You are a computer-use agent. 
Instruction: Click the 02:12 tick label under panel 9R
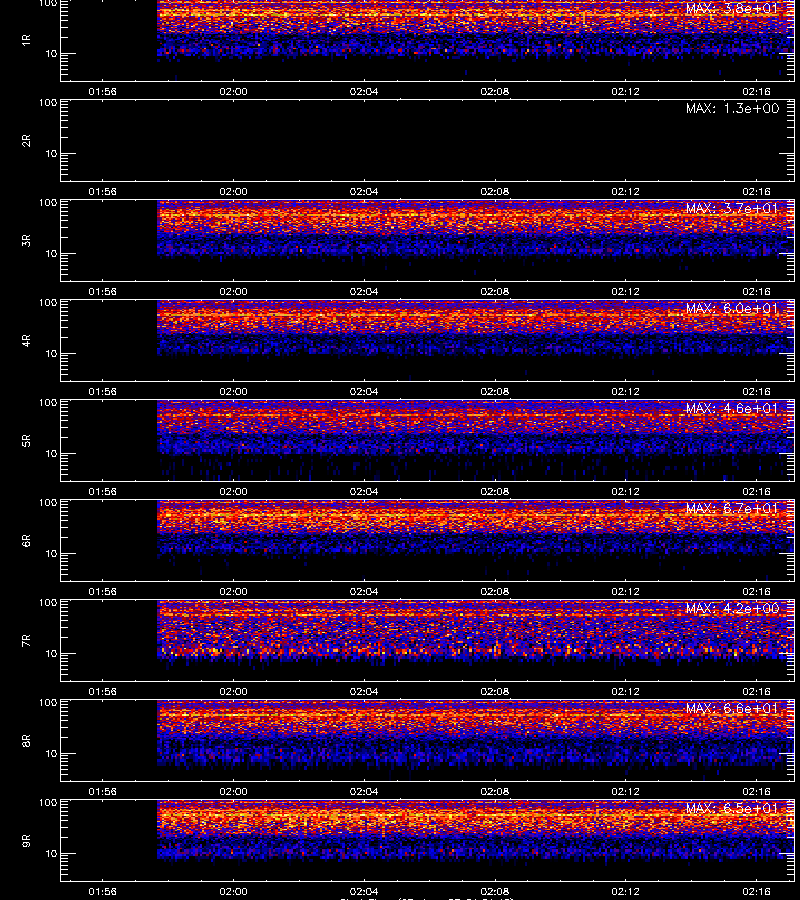[626, 891]
